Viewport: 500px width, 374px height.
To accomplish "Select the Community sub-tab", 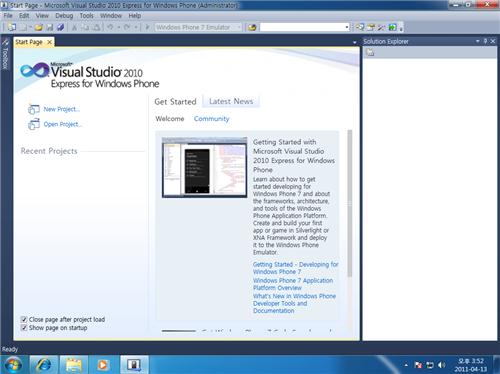I will click(x=212, y=119).
